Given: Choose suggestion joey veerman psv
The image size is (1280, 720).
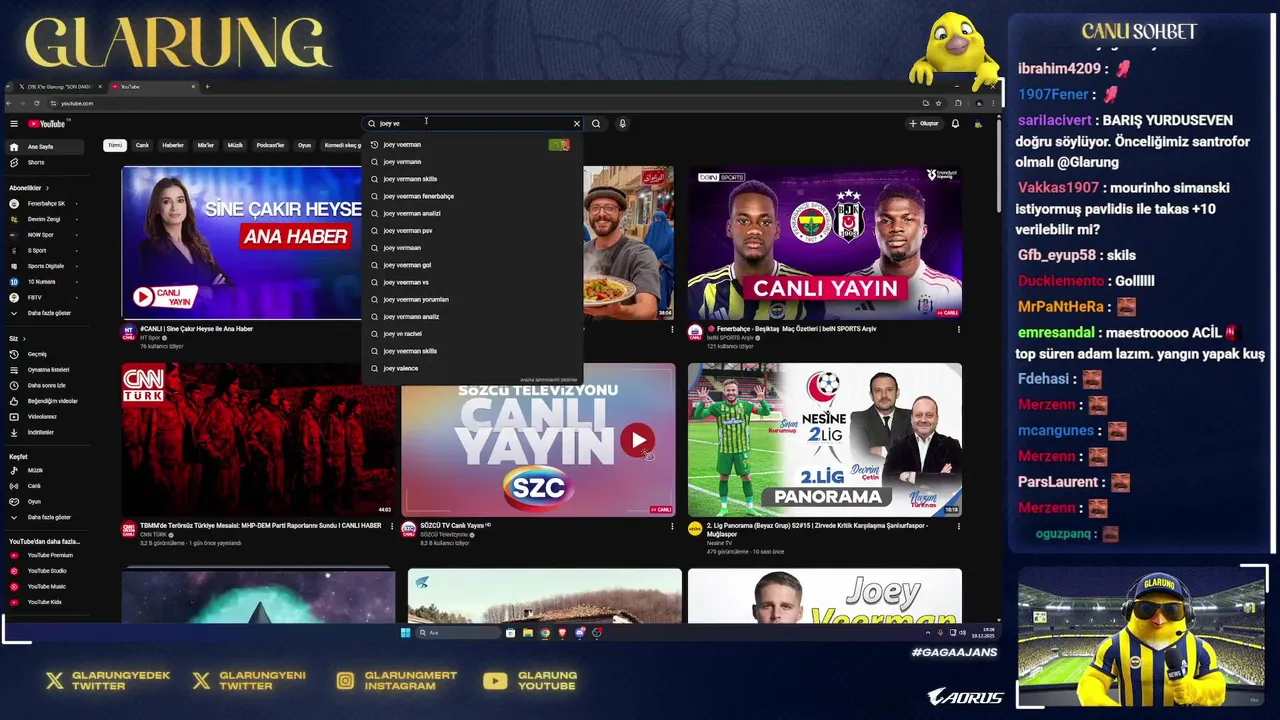Looking at the screenshot, I should [x=472, y=231].
